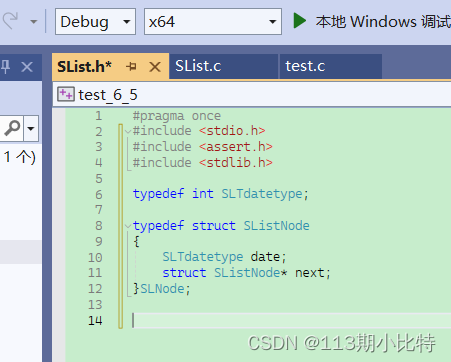Switch to the SList.c tab
This screenshot has width=451, height=362.
pos(223,66)
